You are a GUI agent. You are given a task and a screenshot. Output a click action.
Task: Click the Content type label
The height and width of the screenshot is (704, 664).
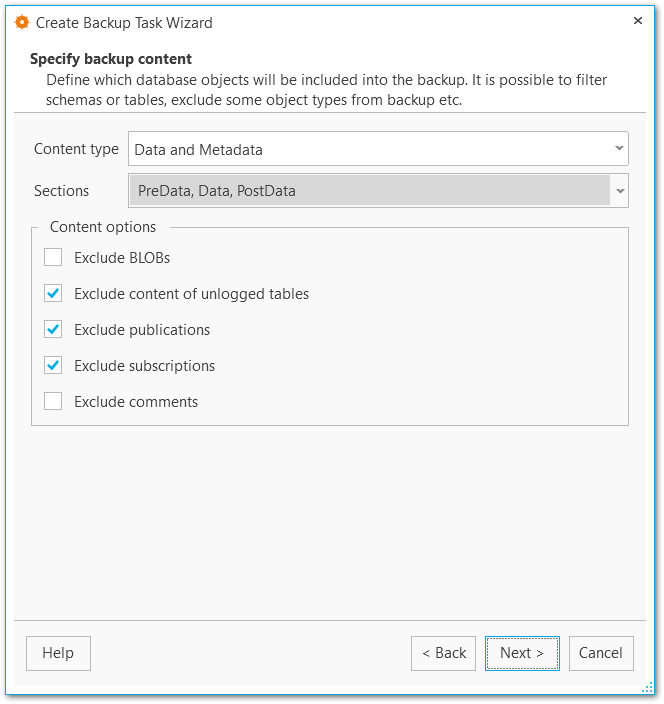pyautogui.click(x=76, y=150)
